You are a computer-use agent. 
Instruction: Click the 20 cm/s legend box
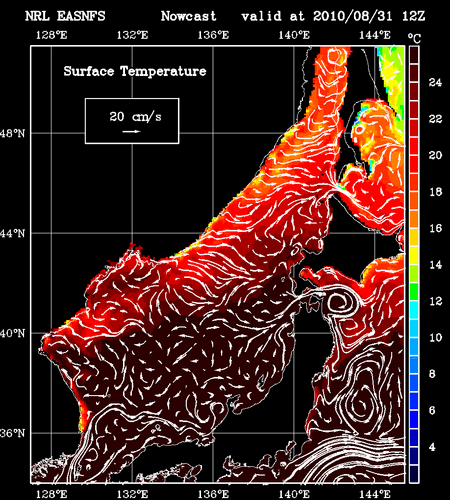132,121
